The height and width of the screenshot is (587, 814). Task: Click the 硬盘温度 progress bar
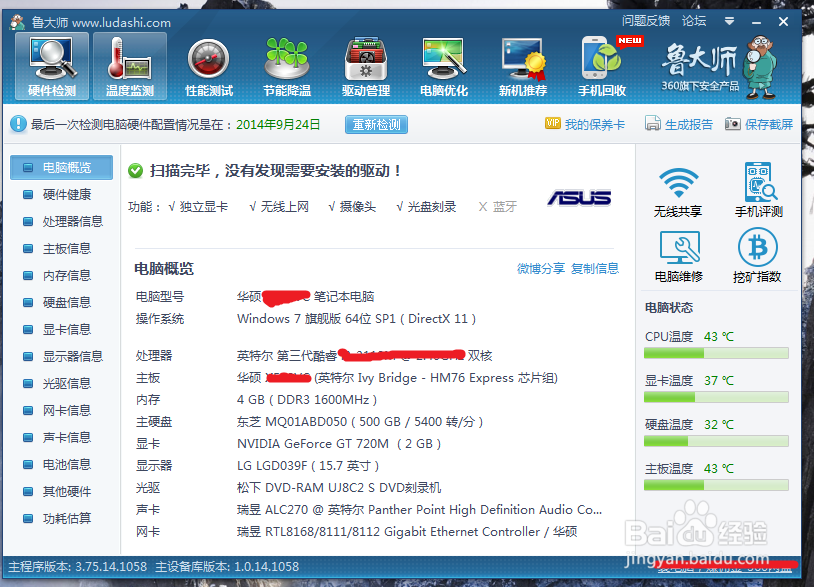pyautogui.click(x=716, y=441)
